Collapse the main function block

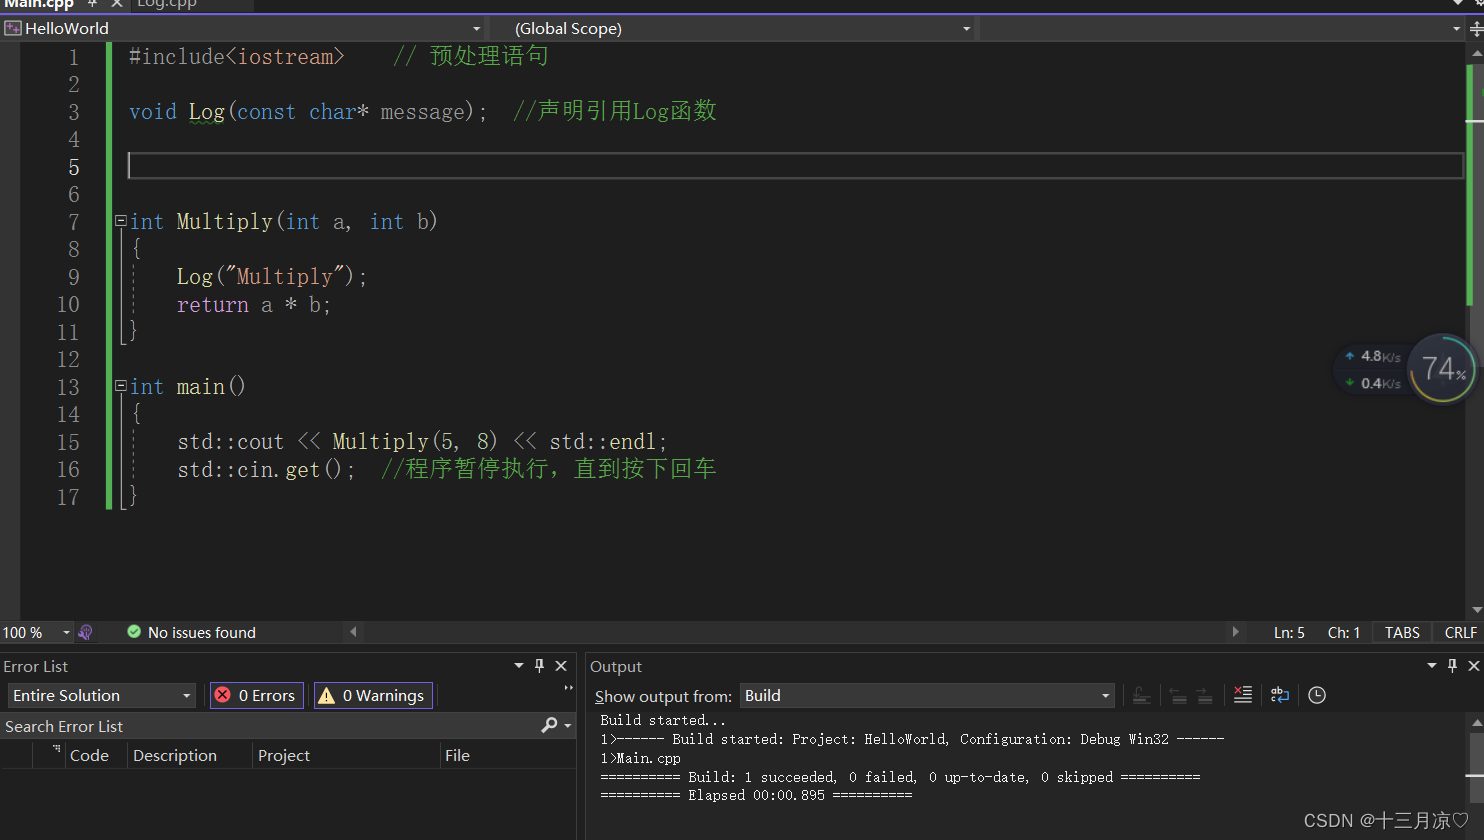pos(120,386)
